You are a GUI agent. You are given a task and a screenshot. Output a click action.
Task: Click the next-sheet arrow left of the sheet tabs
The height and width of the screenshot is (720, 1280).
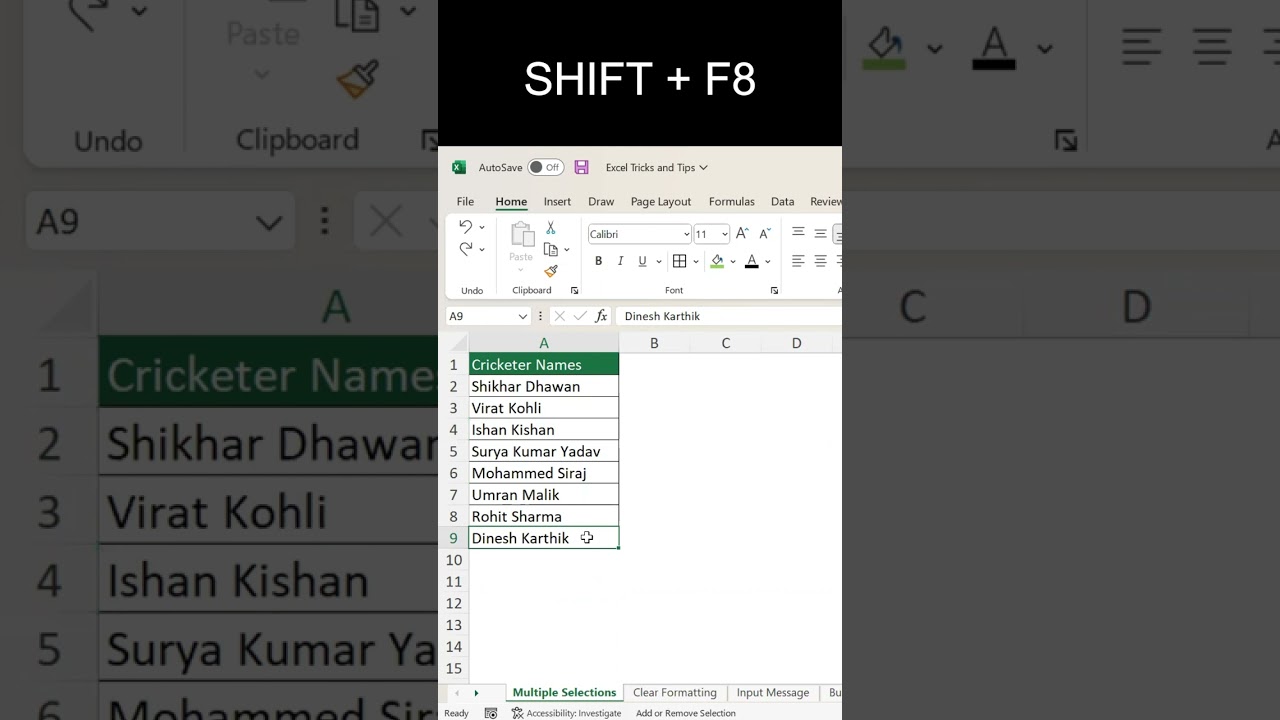[476, 693]
